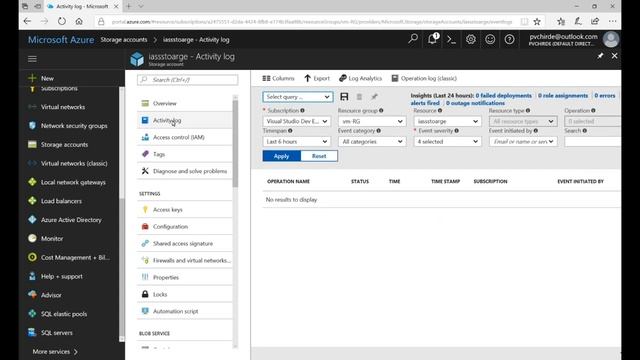This screenshot has height=360, width=640.
Task: Open Resource dropdown iassstoarge
Action: tap(448, 121)
